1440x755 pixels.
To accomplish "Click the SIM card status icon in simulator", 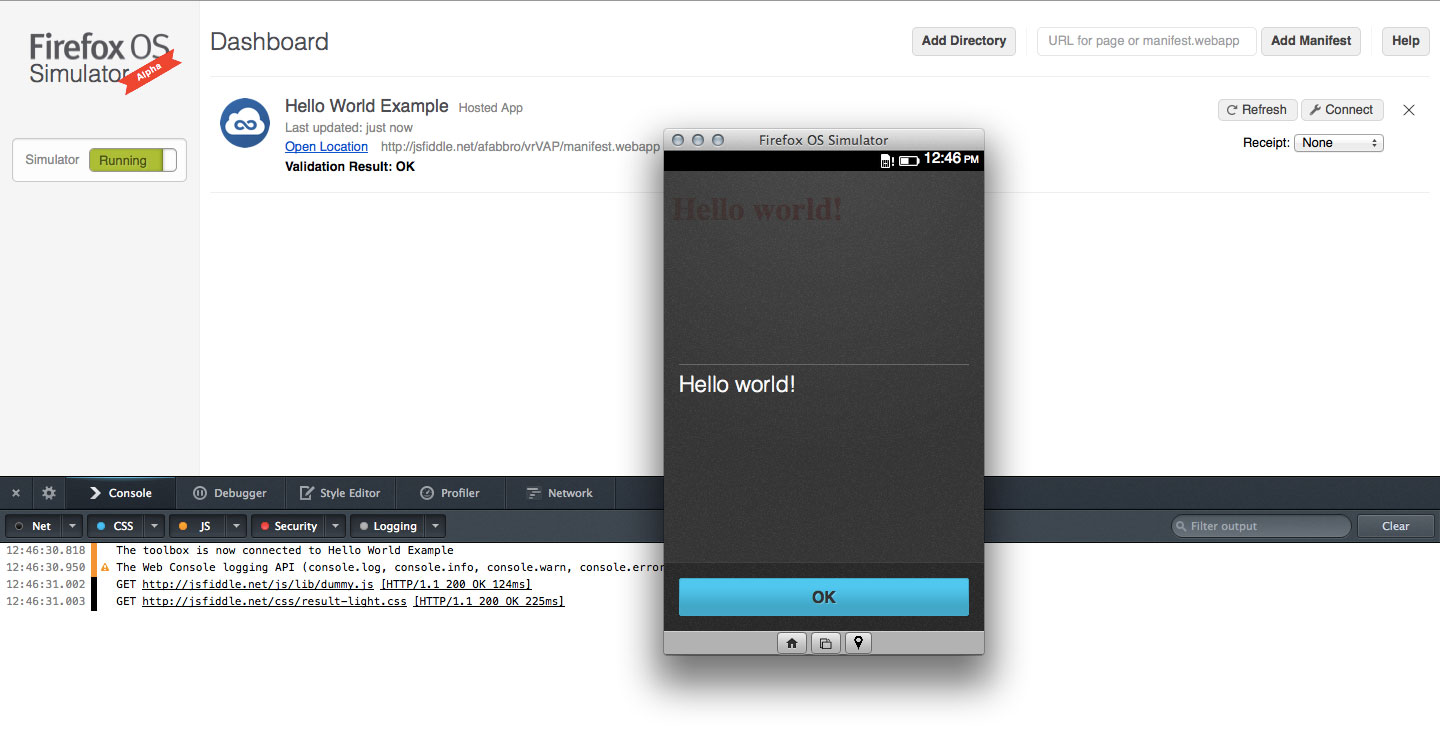I will (x=887, y=160).
